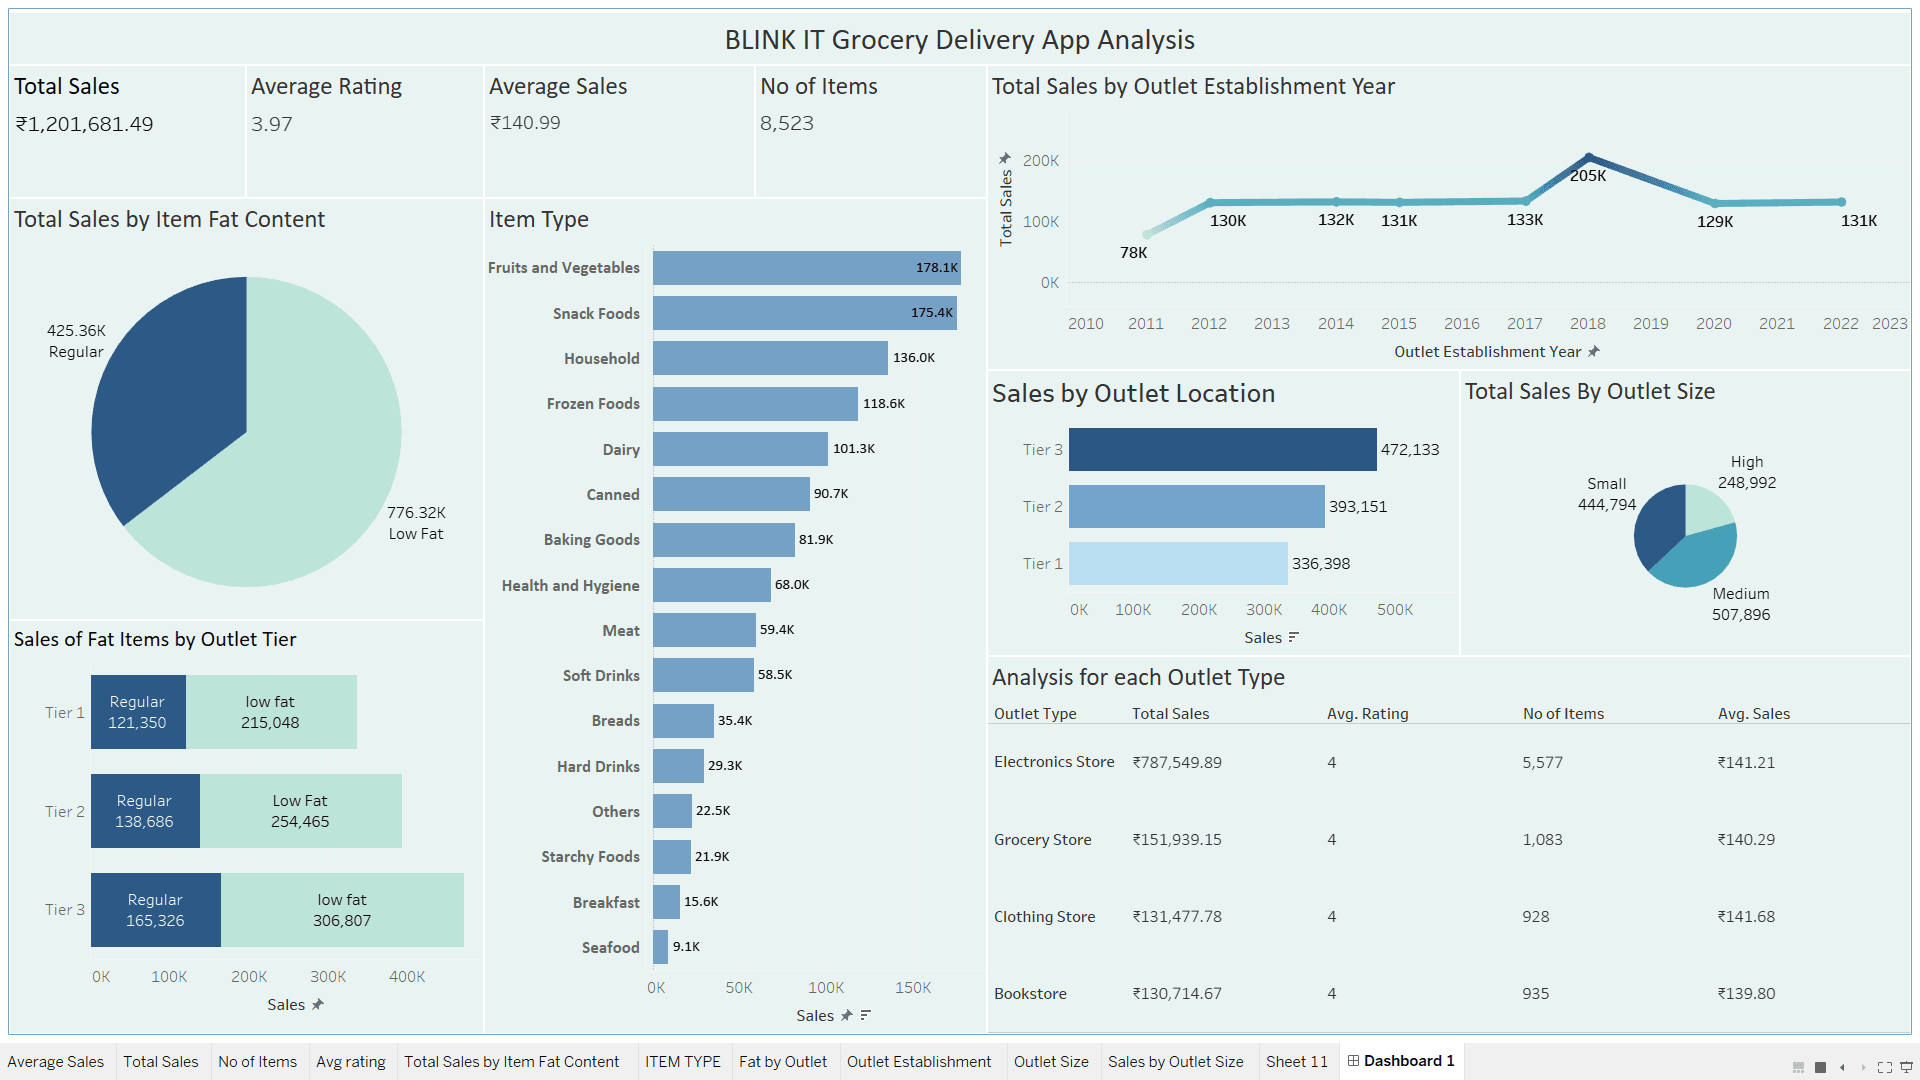Click Tier 3 low fat 306,807 segment

[x=342, y=910]
